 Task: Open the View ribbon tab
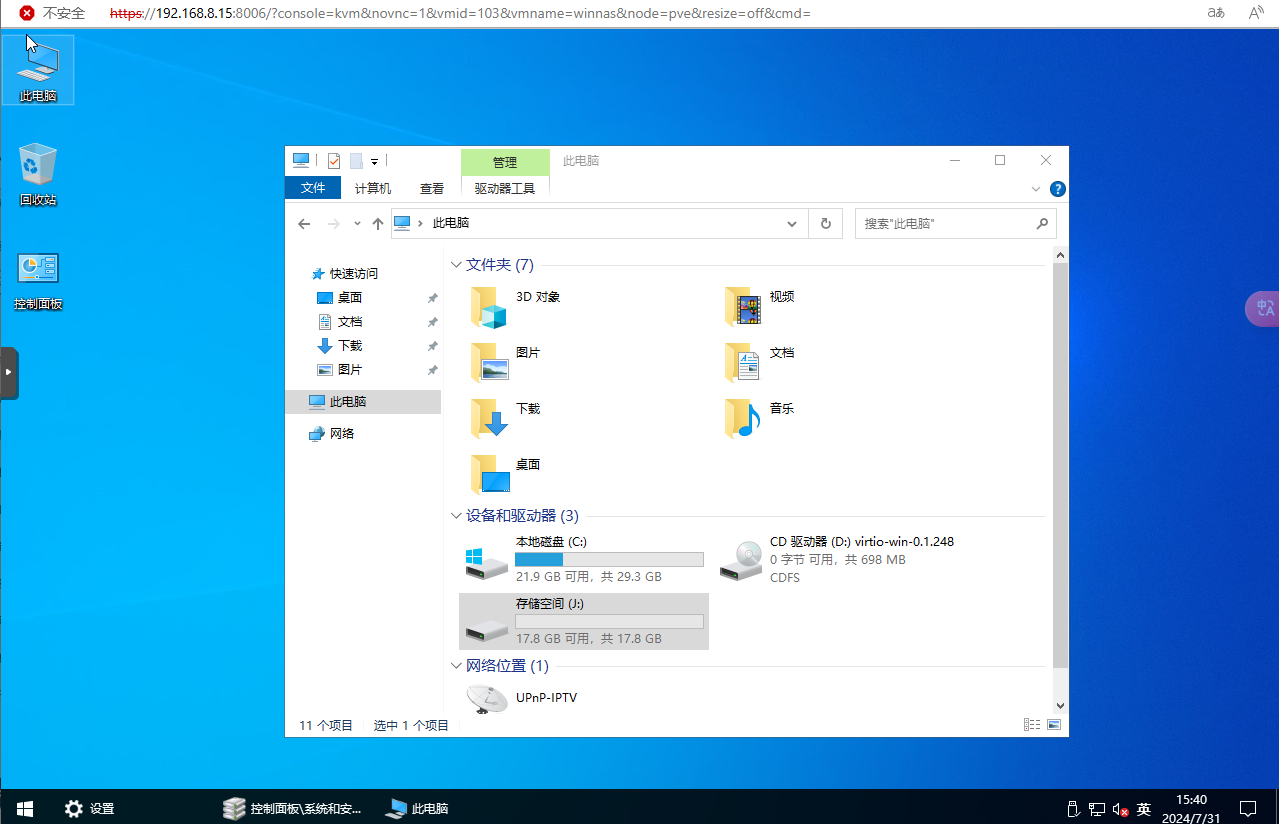[432, 188]
